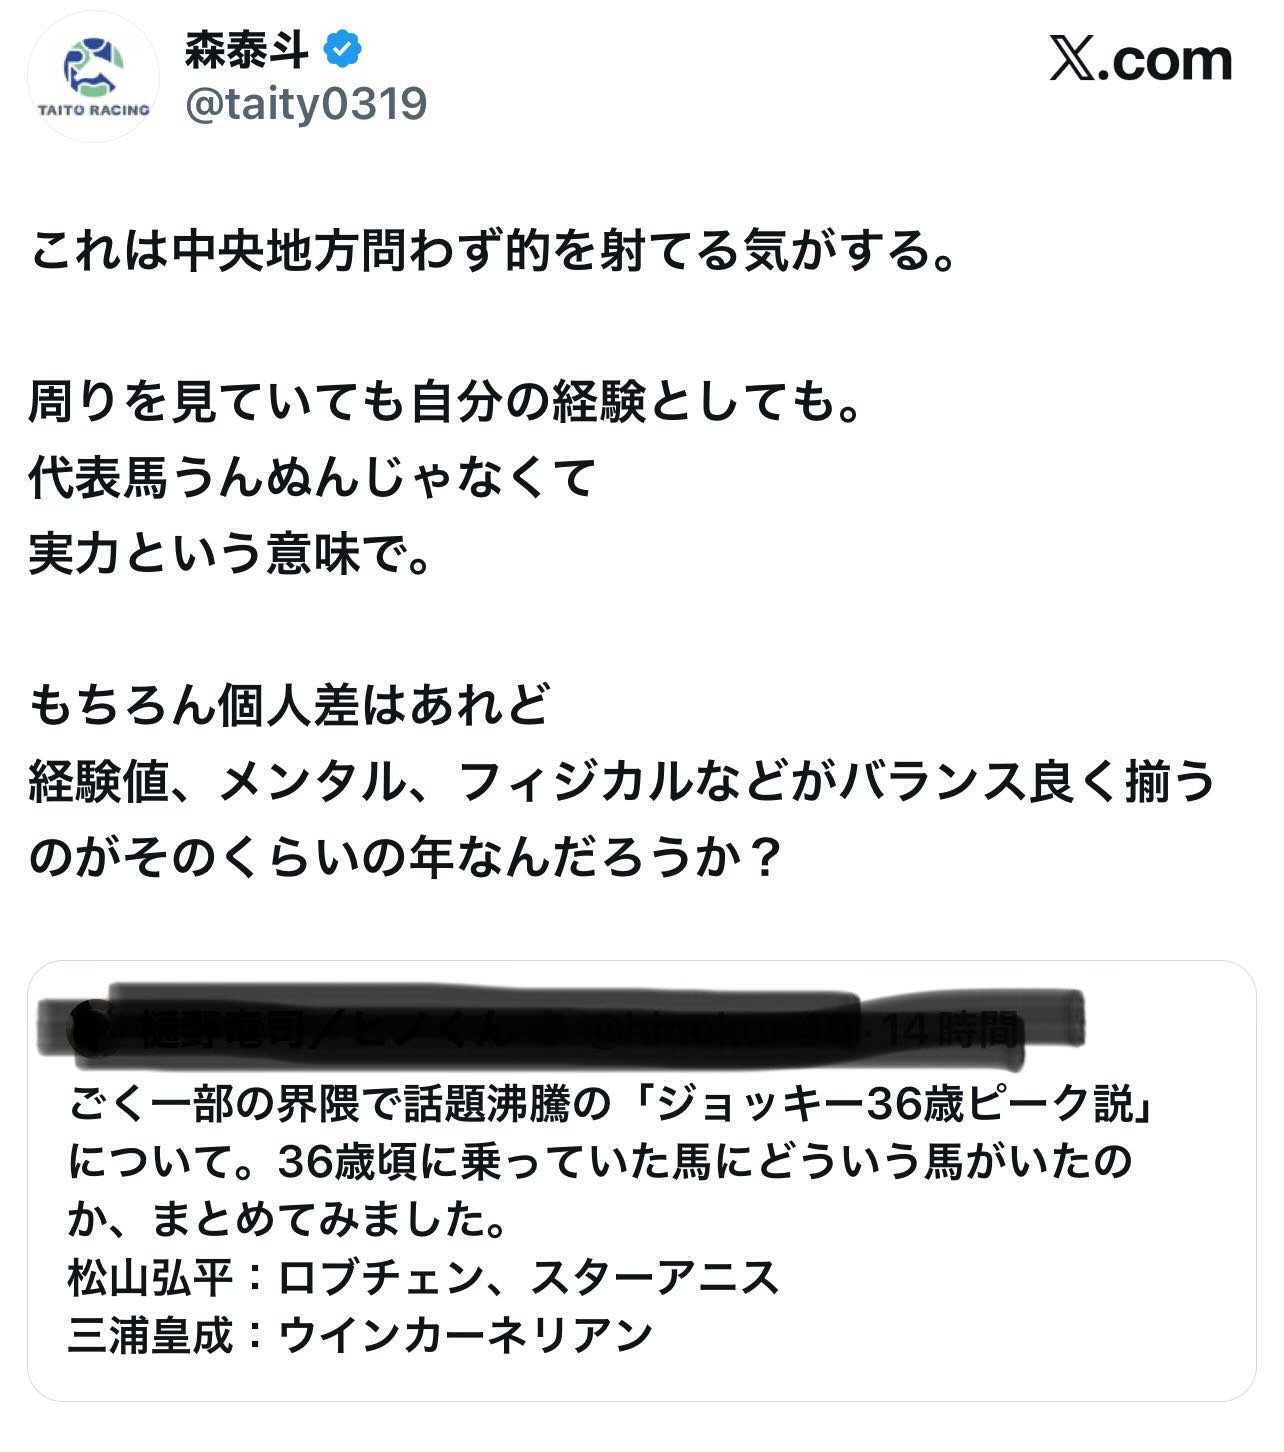Open the @taity0319 handle link
This screenshot has width=1284, height=1452.
pos(307,104)
